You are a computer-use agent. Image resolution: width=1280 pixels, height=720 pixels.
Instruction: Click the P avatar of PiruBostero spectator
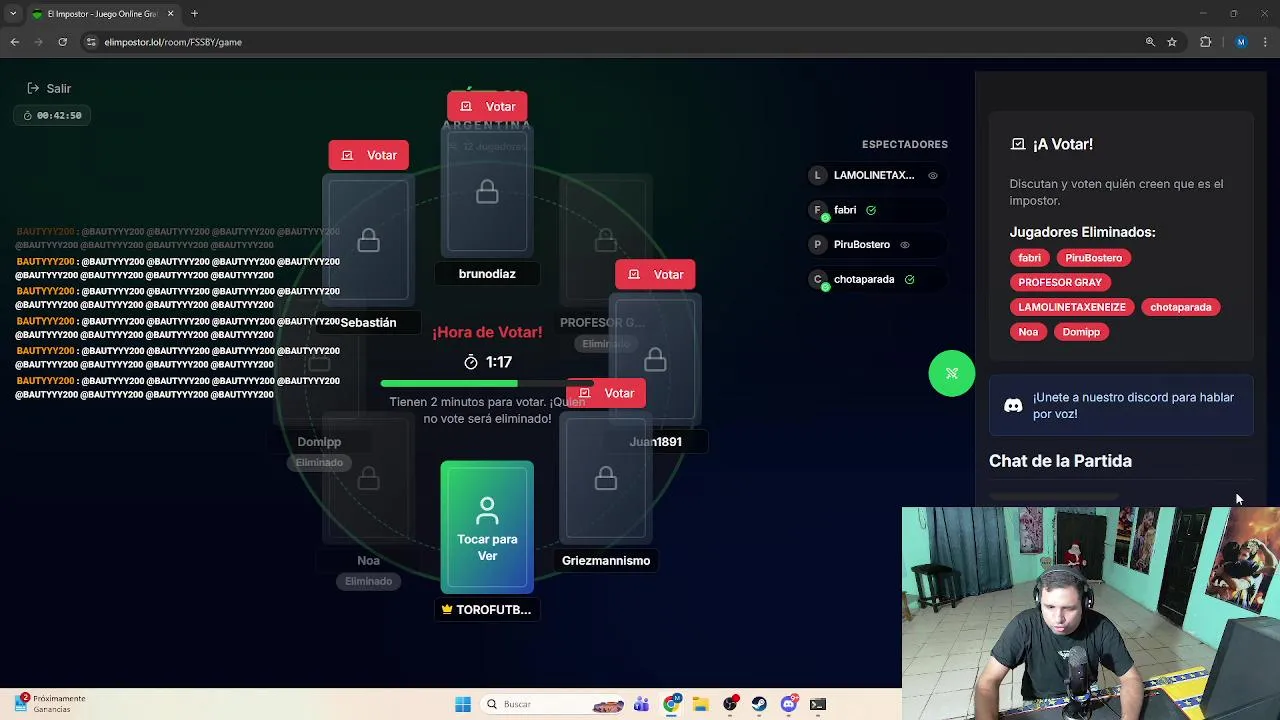coord(817,244)
